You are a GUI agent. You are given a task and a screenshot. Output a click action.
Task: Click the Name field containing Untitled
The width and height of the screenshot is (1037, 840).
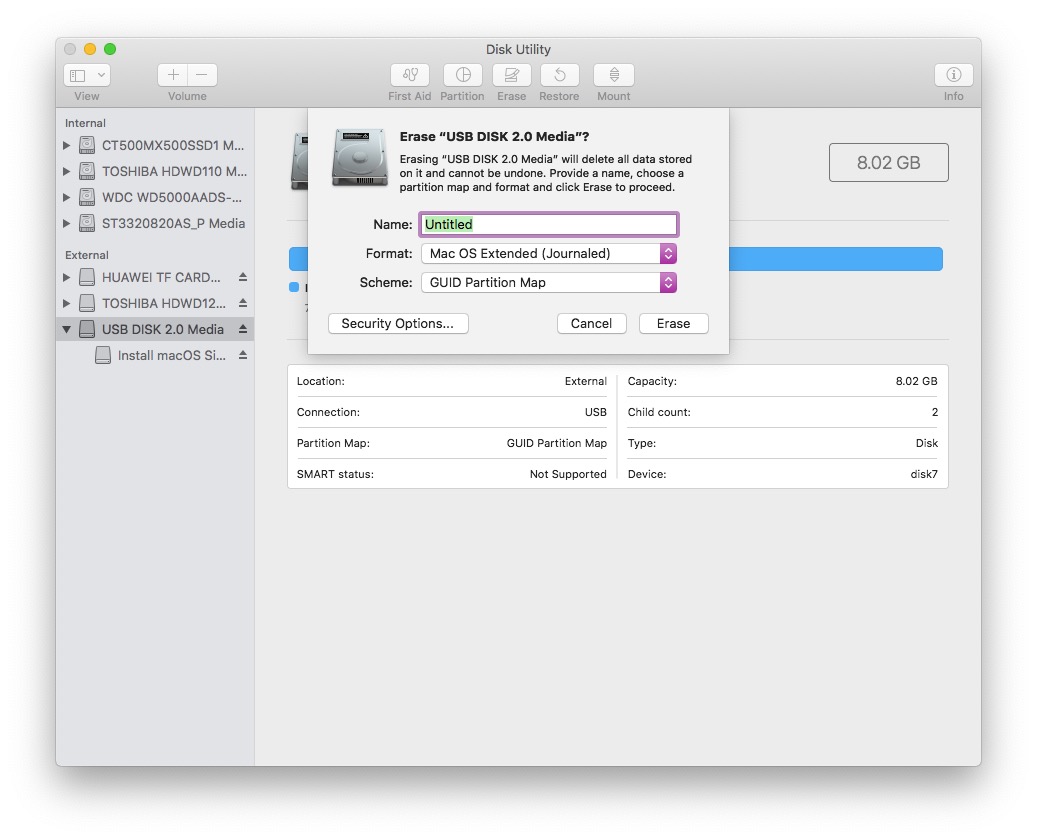coord(549,224)
